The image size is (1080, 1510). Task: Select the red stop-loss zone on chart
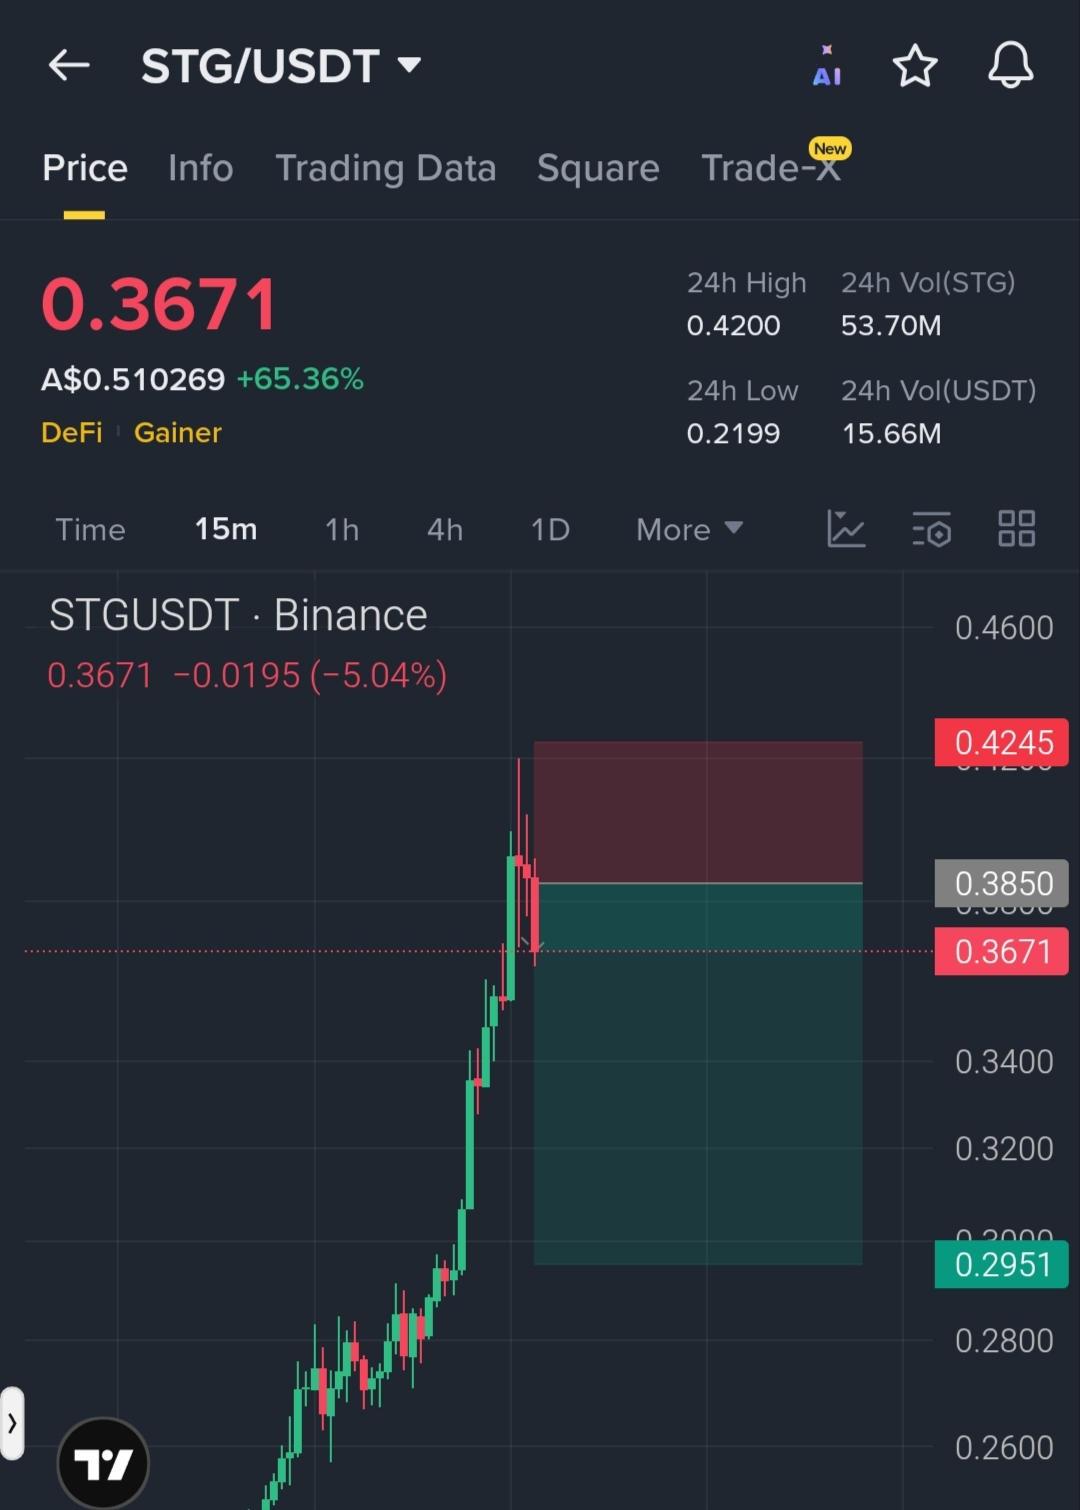[x=698, y=812]
